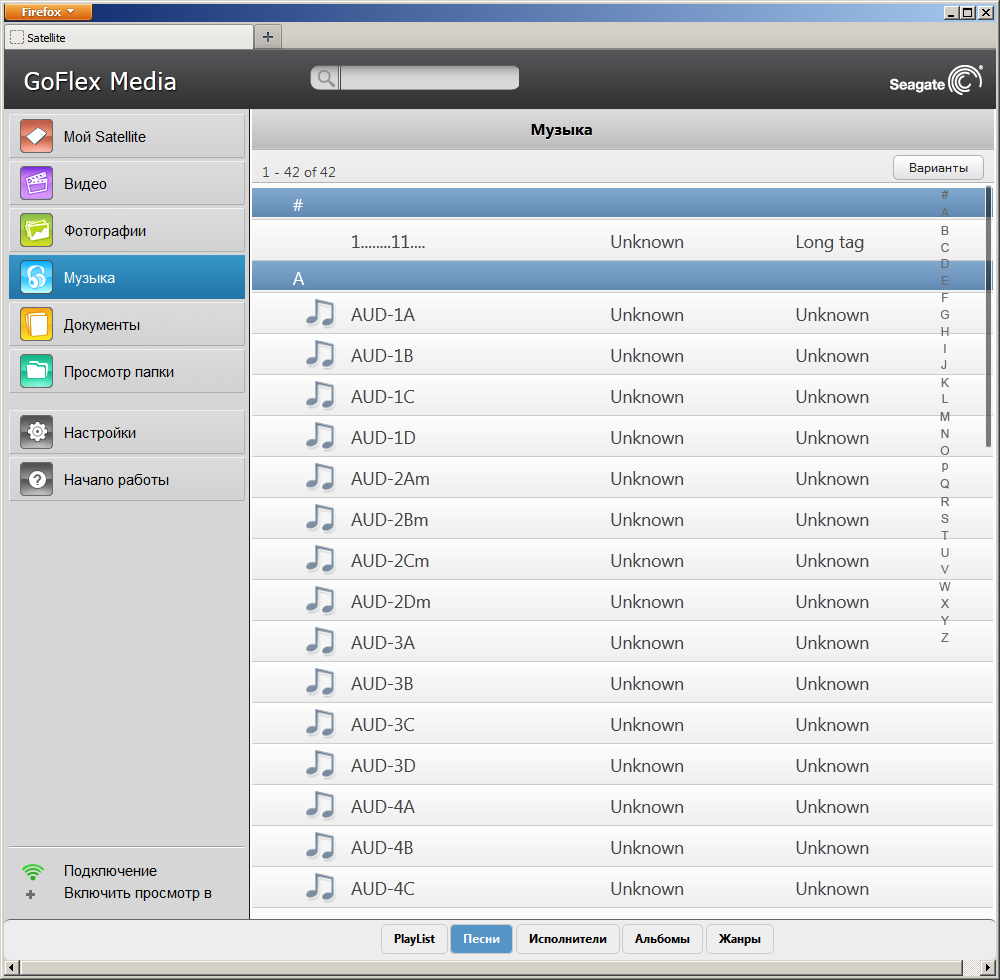Image resolution: width=1000 pixels, height=980 pixels.
Task: Click Включить просмотр в link
Action: pyautogui.click(x=138, y=893)
